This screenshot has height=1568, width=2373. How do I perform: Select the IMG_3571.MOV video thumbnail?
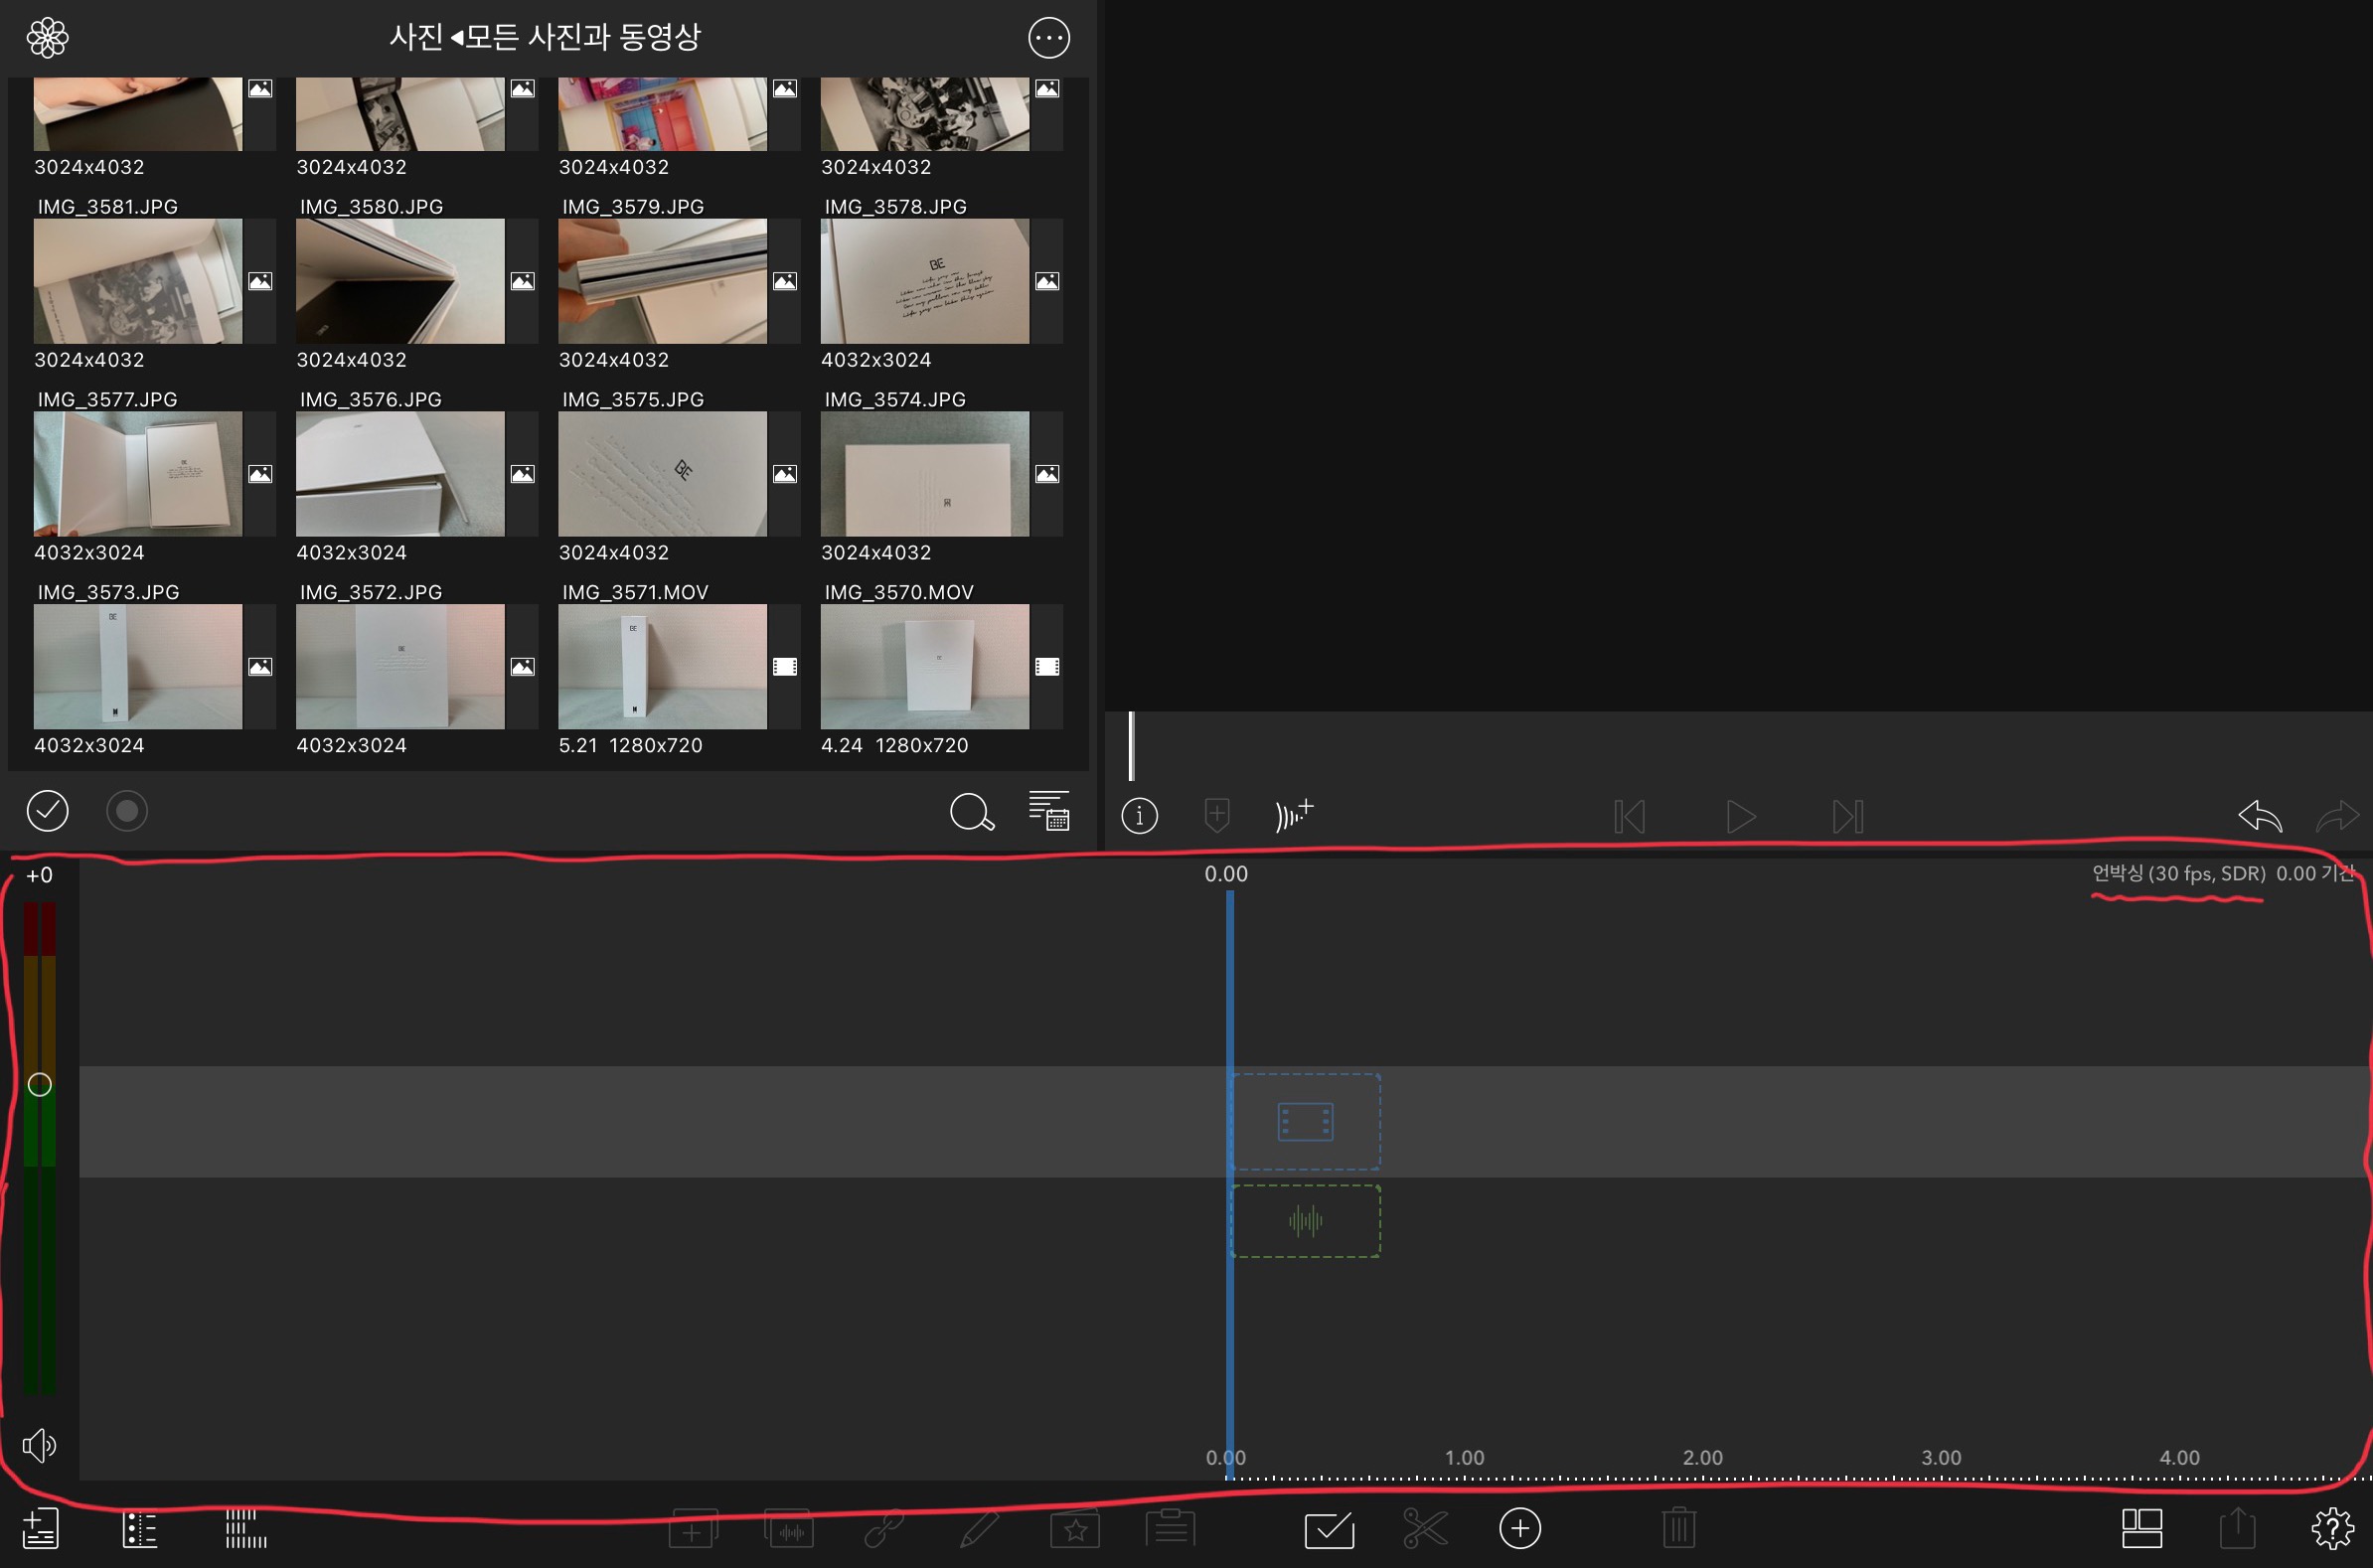point(662,666)
